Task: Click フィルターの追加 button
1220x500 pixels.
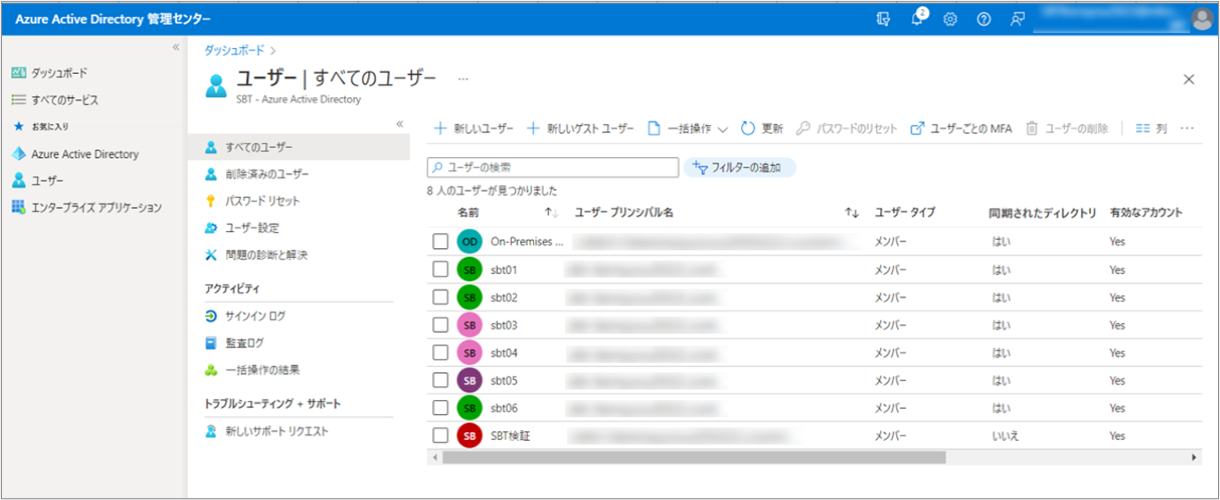Action: (739, 167)
